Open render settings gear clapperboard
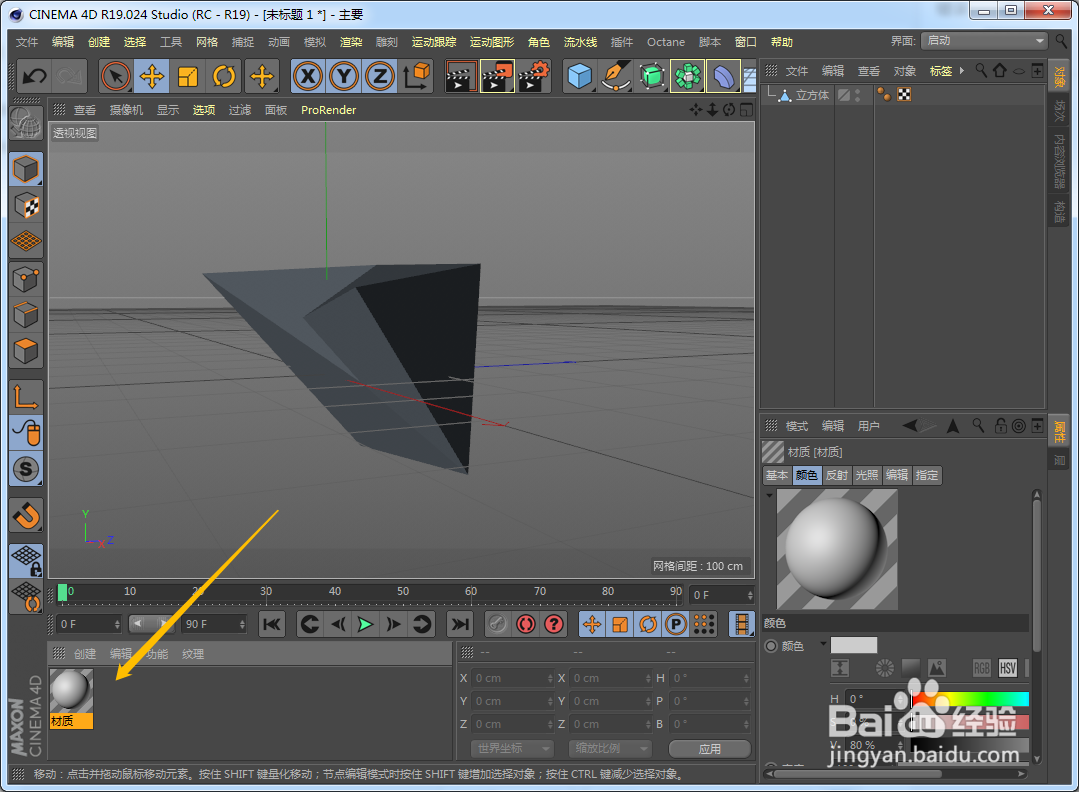 (x=534, y=76)
